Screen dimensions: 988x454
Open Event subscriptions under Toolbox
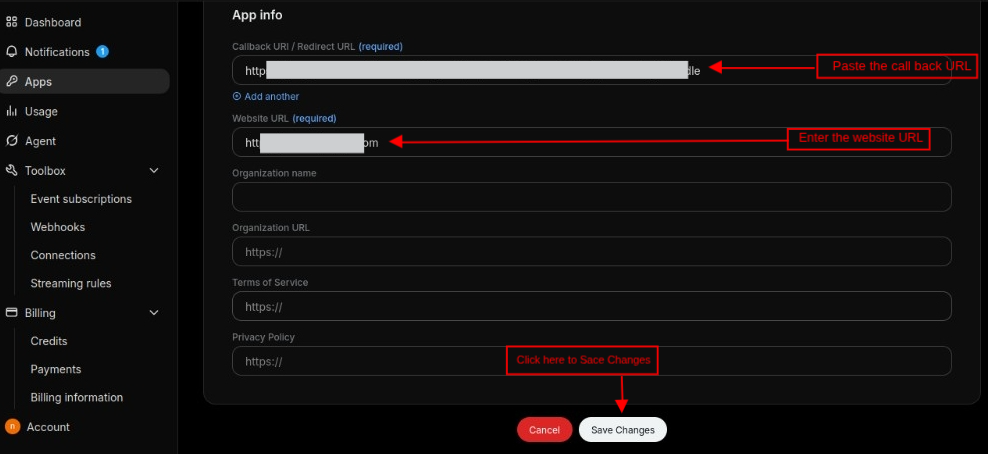click(81, 199)
